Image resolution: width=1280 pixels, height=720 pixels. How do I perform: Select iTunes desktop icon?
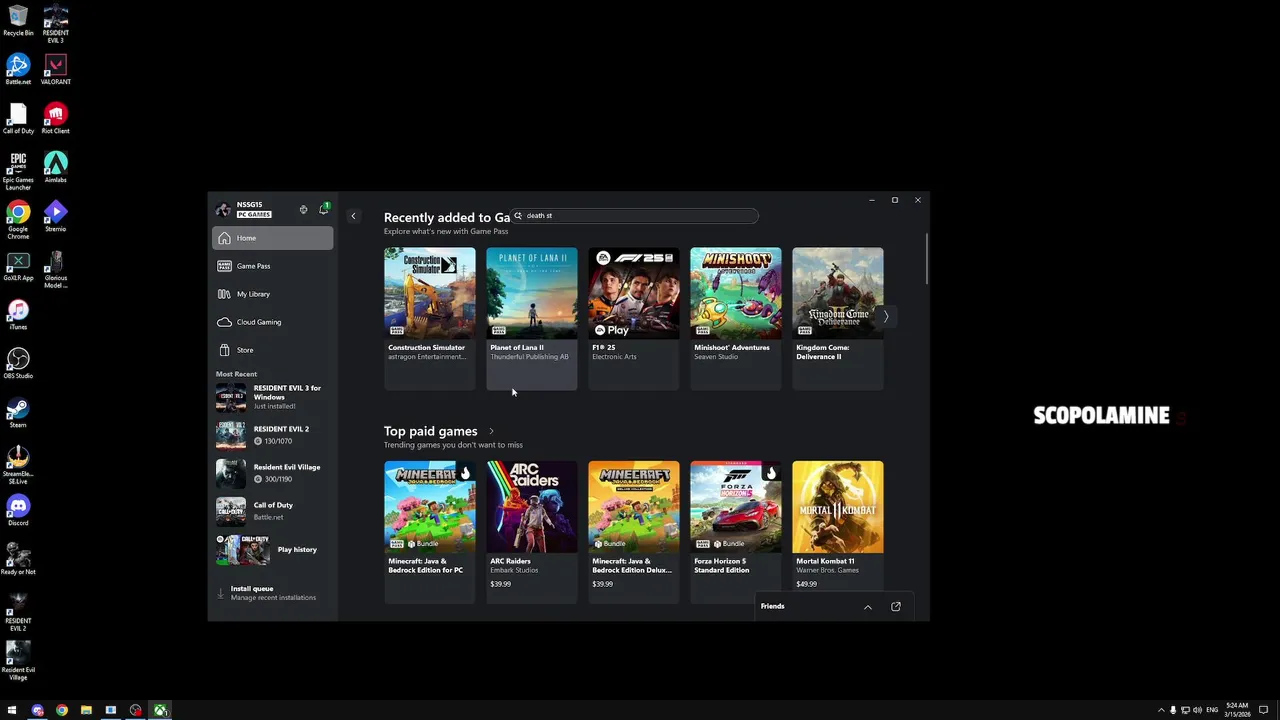pyautogui.click(x=18, y=314)
